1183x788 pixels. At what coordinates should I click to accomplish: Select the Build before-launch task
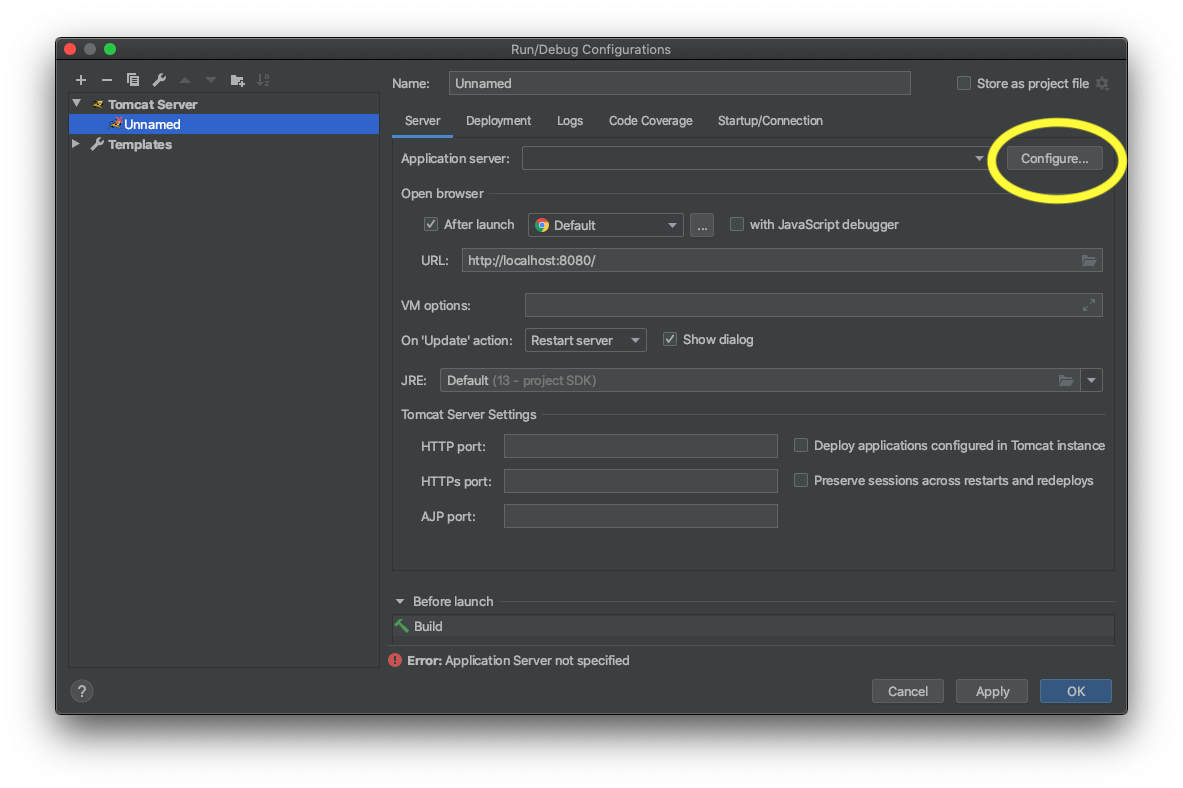(753, 626)
